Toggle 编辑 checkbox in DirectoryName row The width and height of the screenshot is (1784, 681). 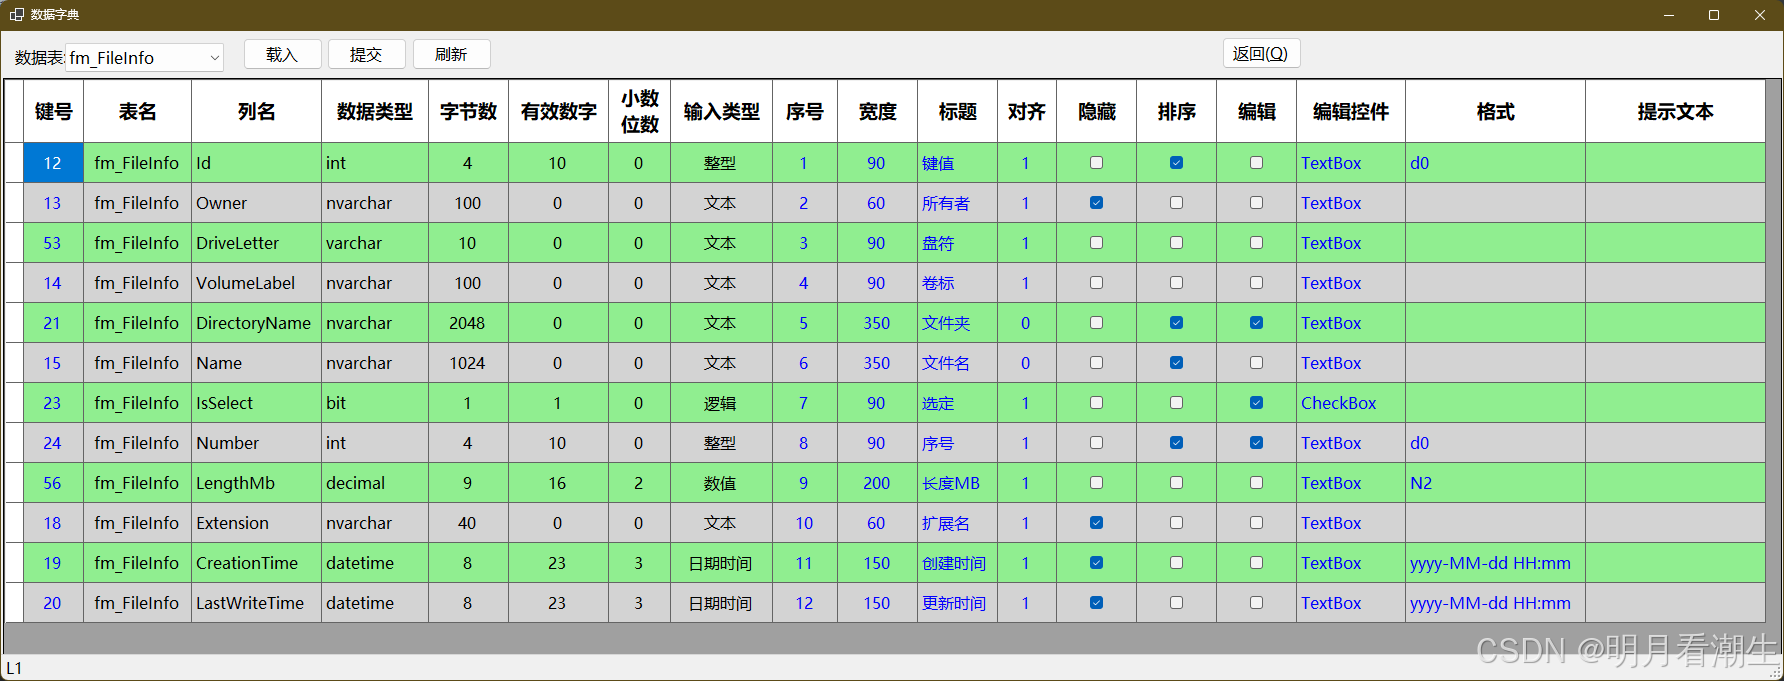click(1256, 323)
